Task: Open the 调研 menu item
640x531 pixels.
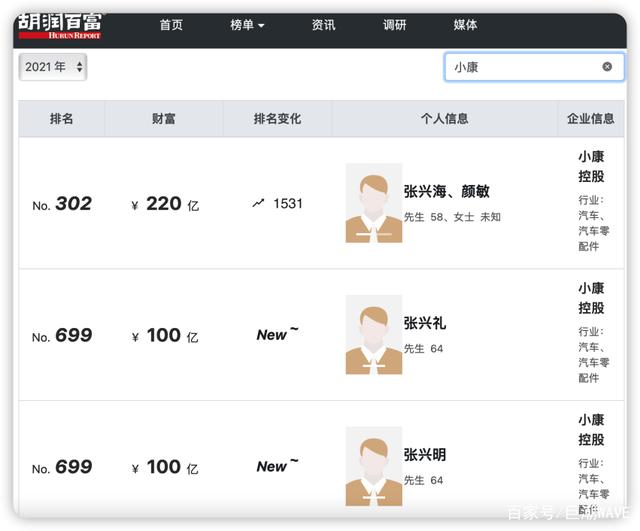Action: pos(395,25)
